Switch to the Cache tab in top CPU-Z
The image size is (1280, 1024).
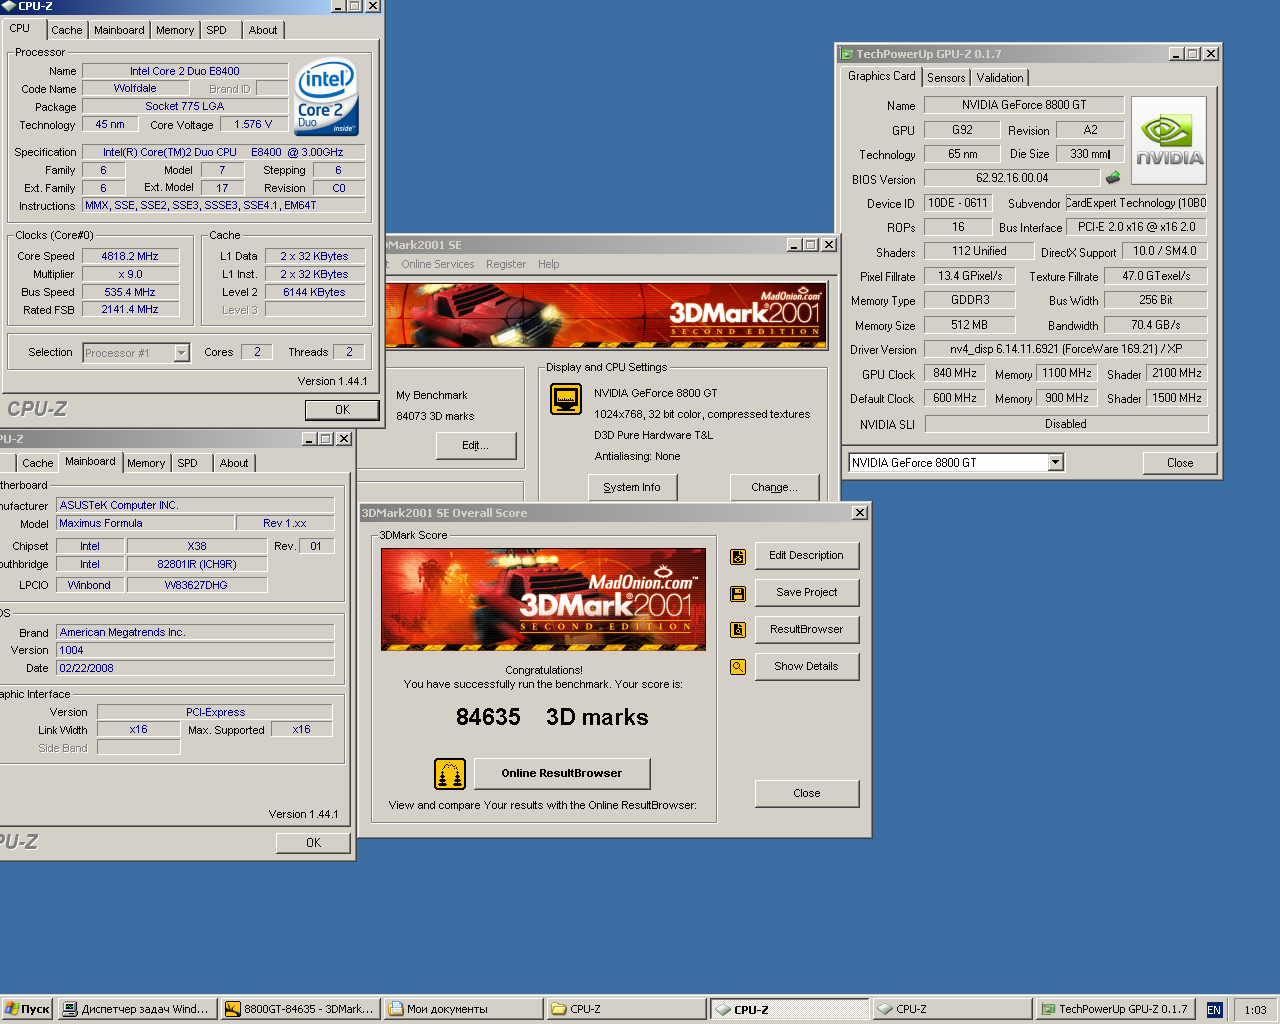[x=67, y=30]
